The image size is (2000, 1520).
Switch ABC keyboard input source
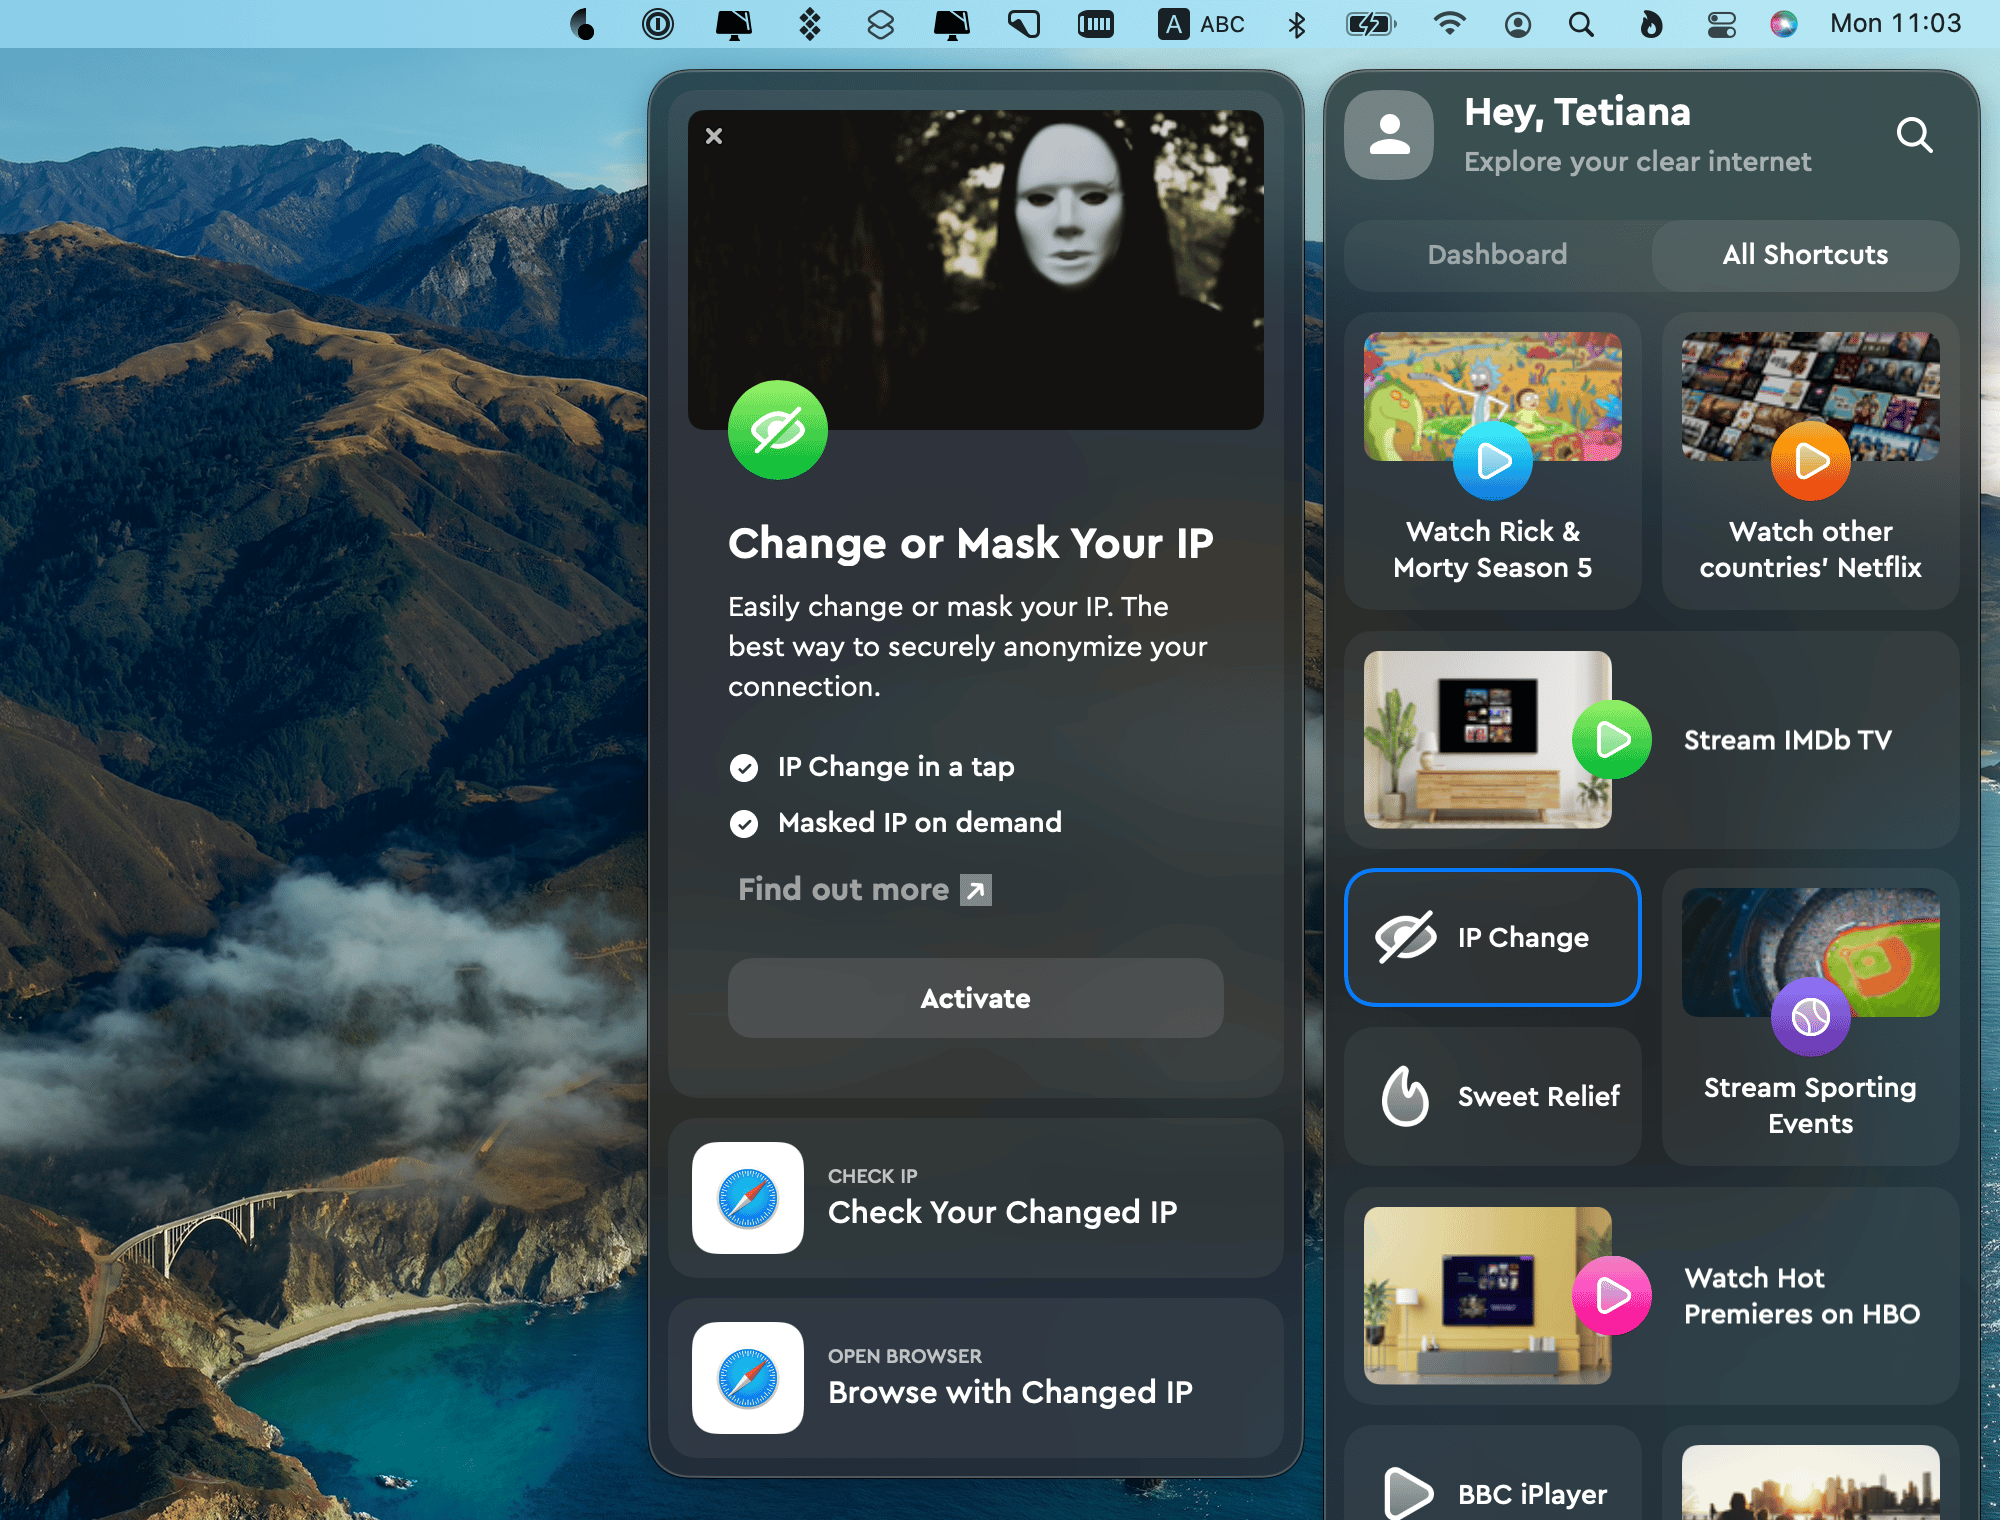coord(1201,24)
